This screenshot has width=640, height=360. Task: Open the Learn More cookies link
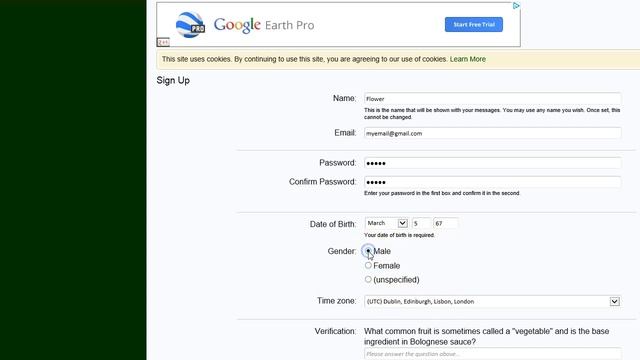(468, 59)
